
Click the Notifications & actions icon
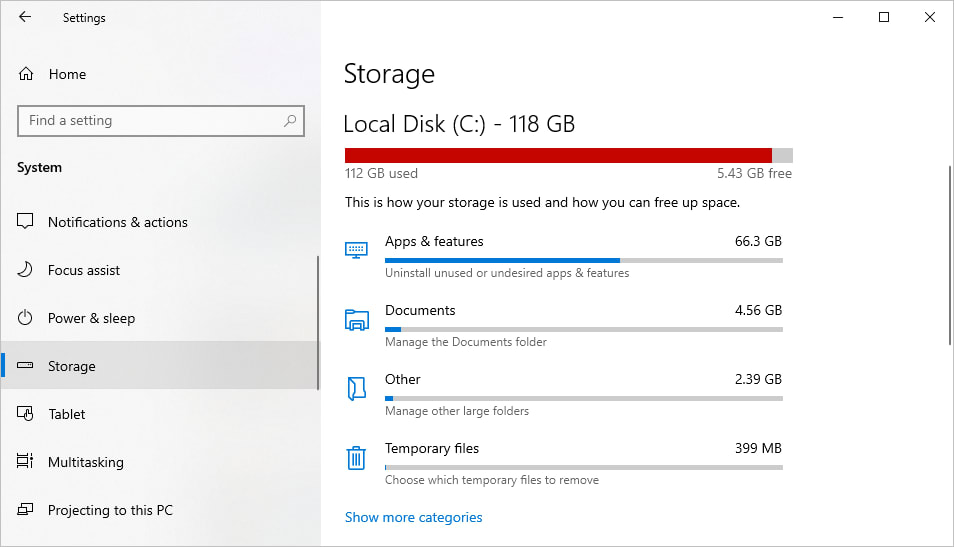coord(27,222)
